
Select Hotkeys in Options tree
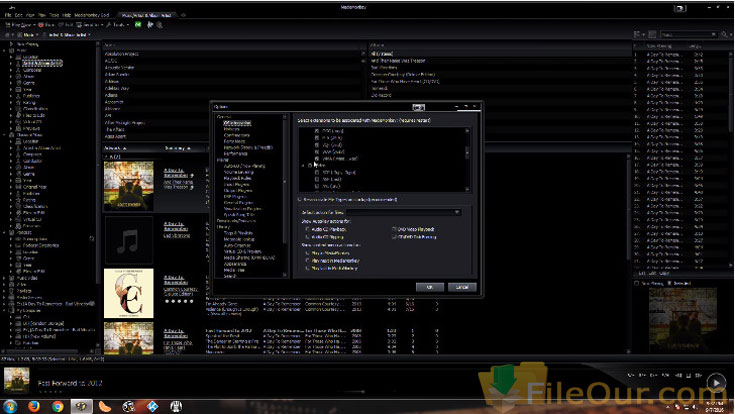pyautogui.click(x=232, y=129)
